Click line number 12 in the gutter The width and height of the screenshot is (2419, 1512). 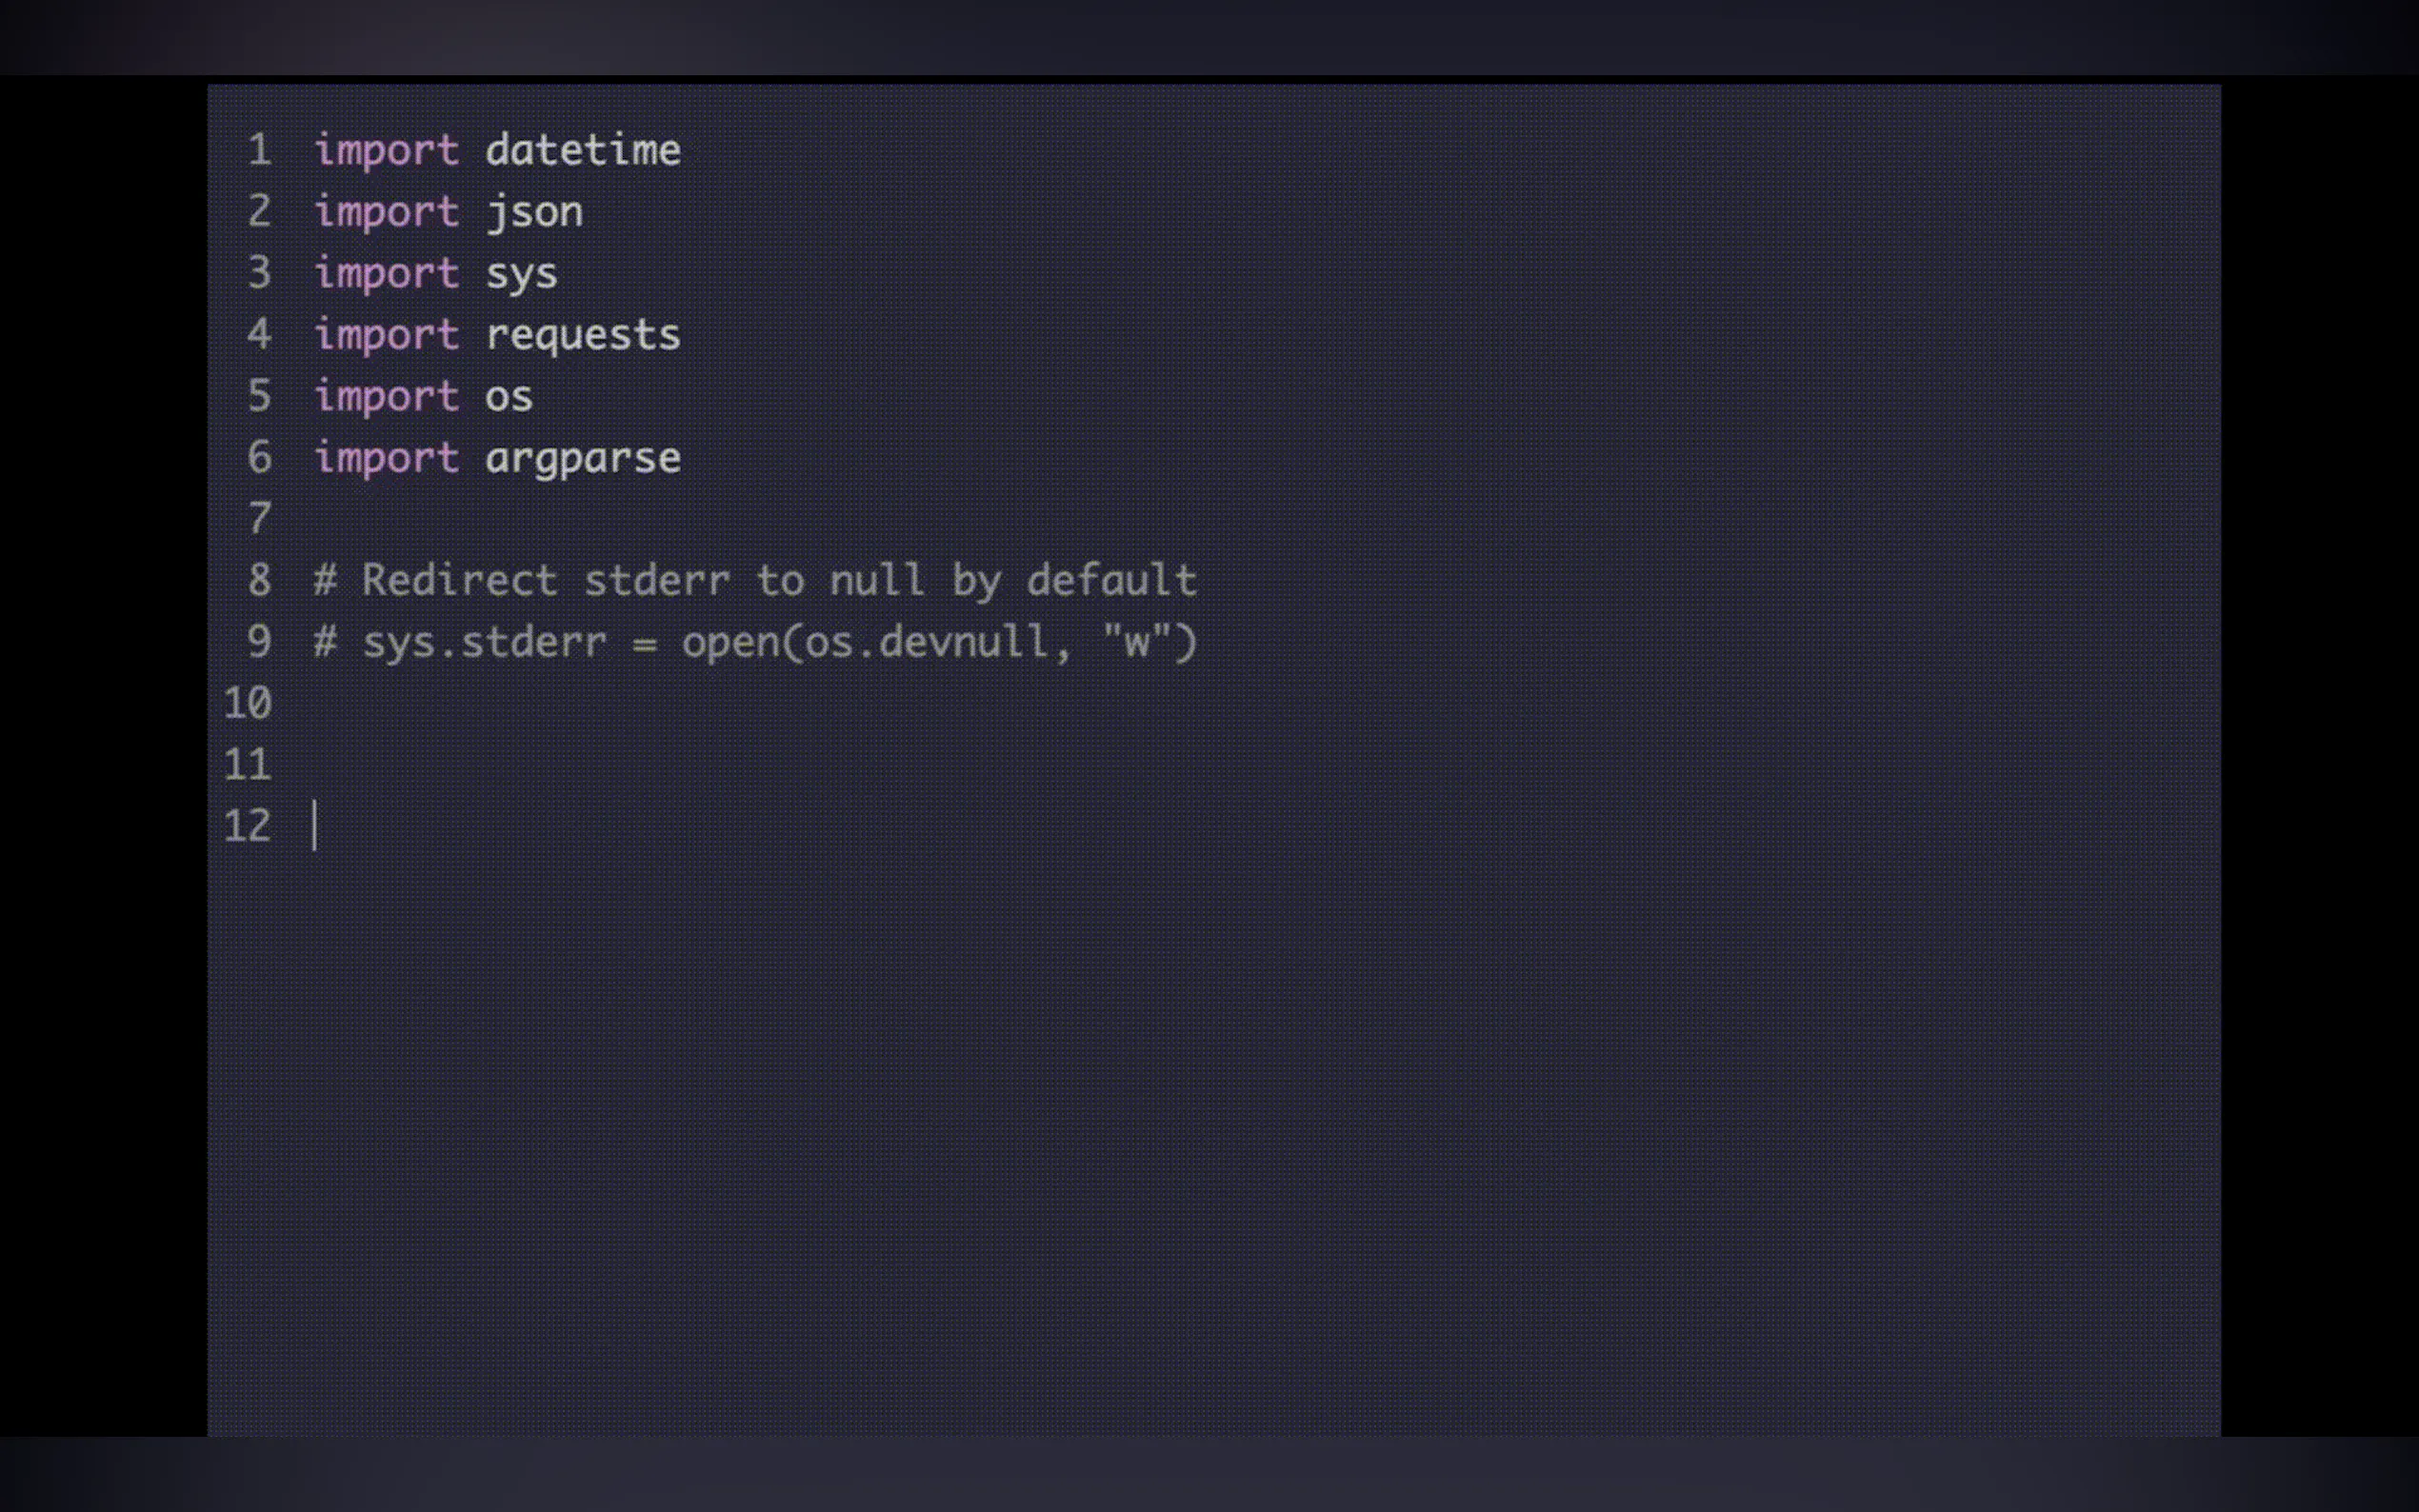(248, 827)
